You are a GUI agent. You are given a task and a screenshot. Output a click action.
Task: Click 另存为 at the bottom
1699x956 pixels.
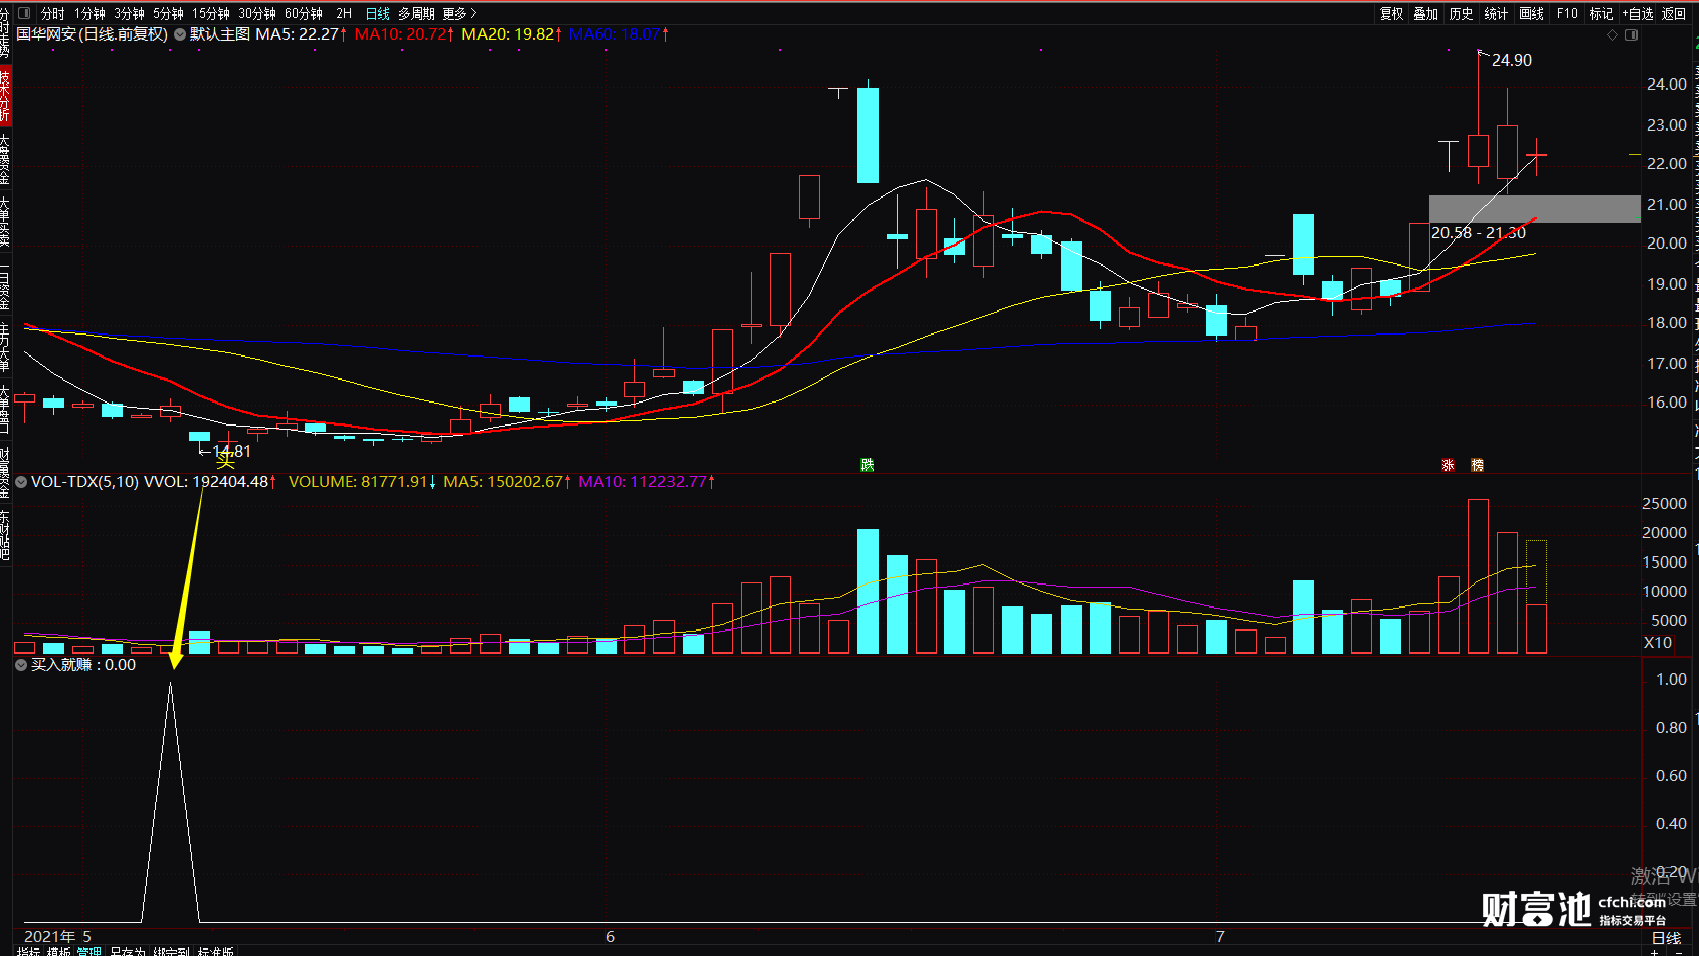[127, 951]
